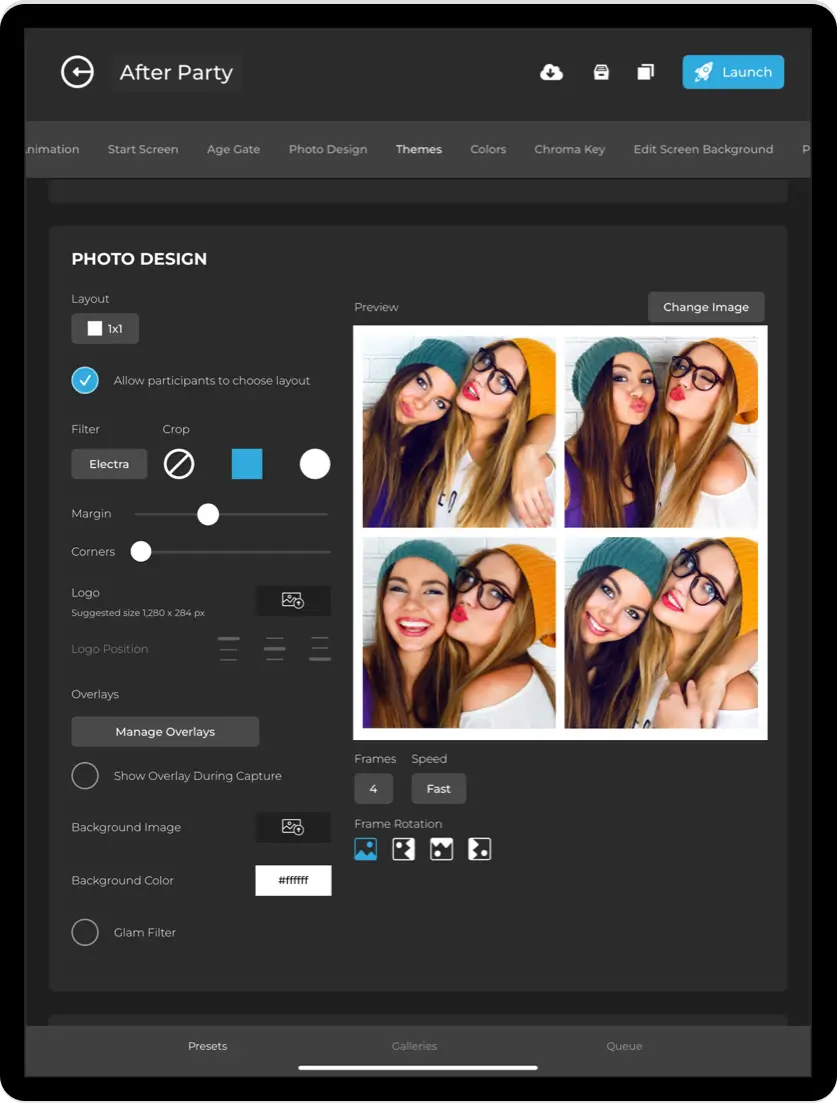The image size is (837, 1103).
Task: Click the duplicate icon beside the print icon
Action: coord(645,71)
